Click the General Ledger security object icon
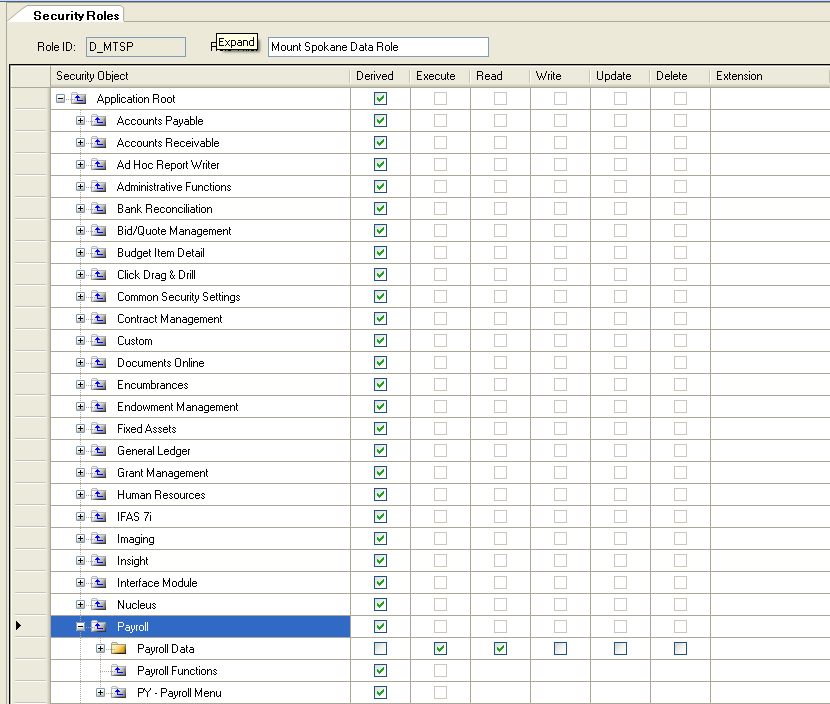The width and height of the screenshot is (830, 704). 97,450
